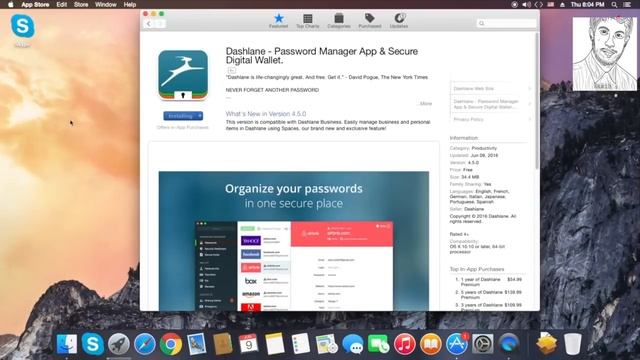Screen dimensions: 640x360
Task: Open the Updates toolbar icon
Action: (399, 18)
